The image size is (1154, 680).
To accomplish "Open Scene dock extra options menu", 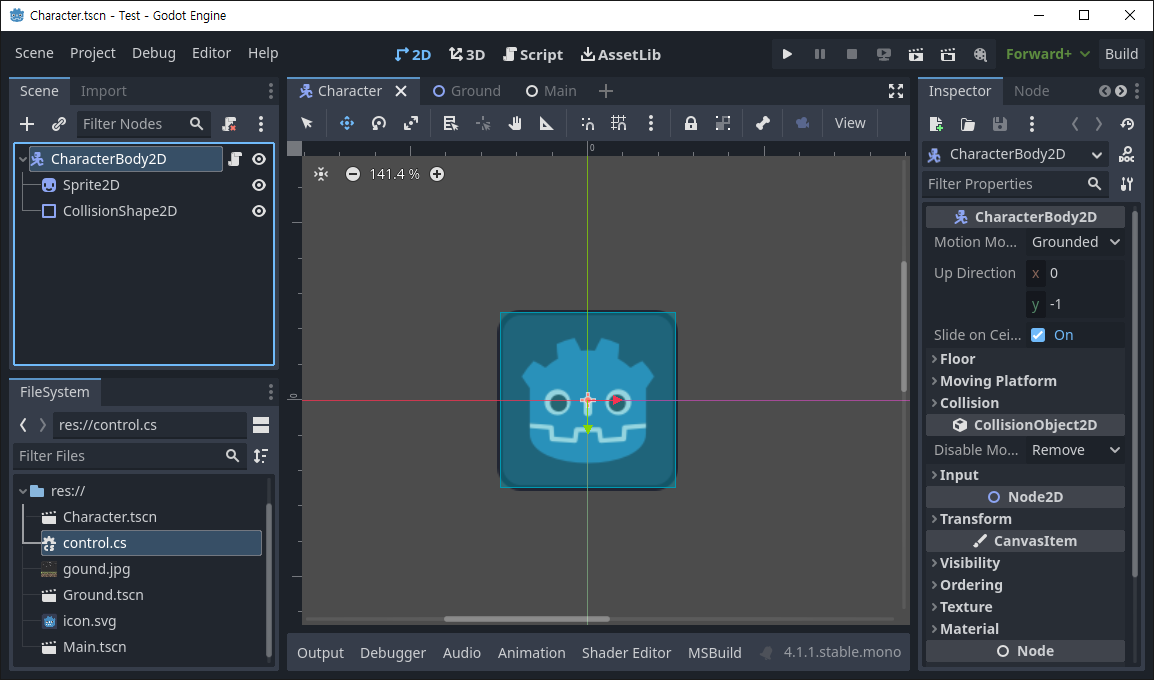I will tap(261, 124).
